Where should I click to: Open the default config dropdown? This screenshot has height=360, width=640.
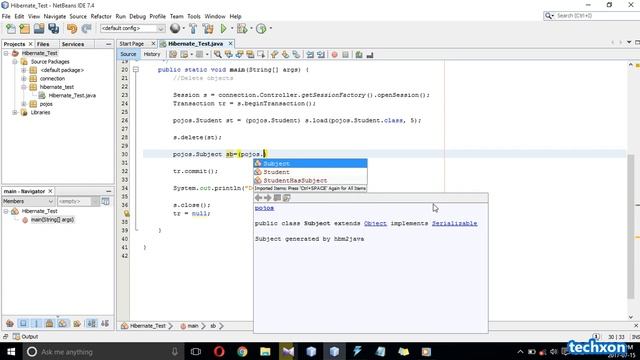coord(132,28)
